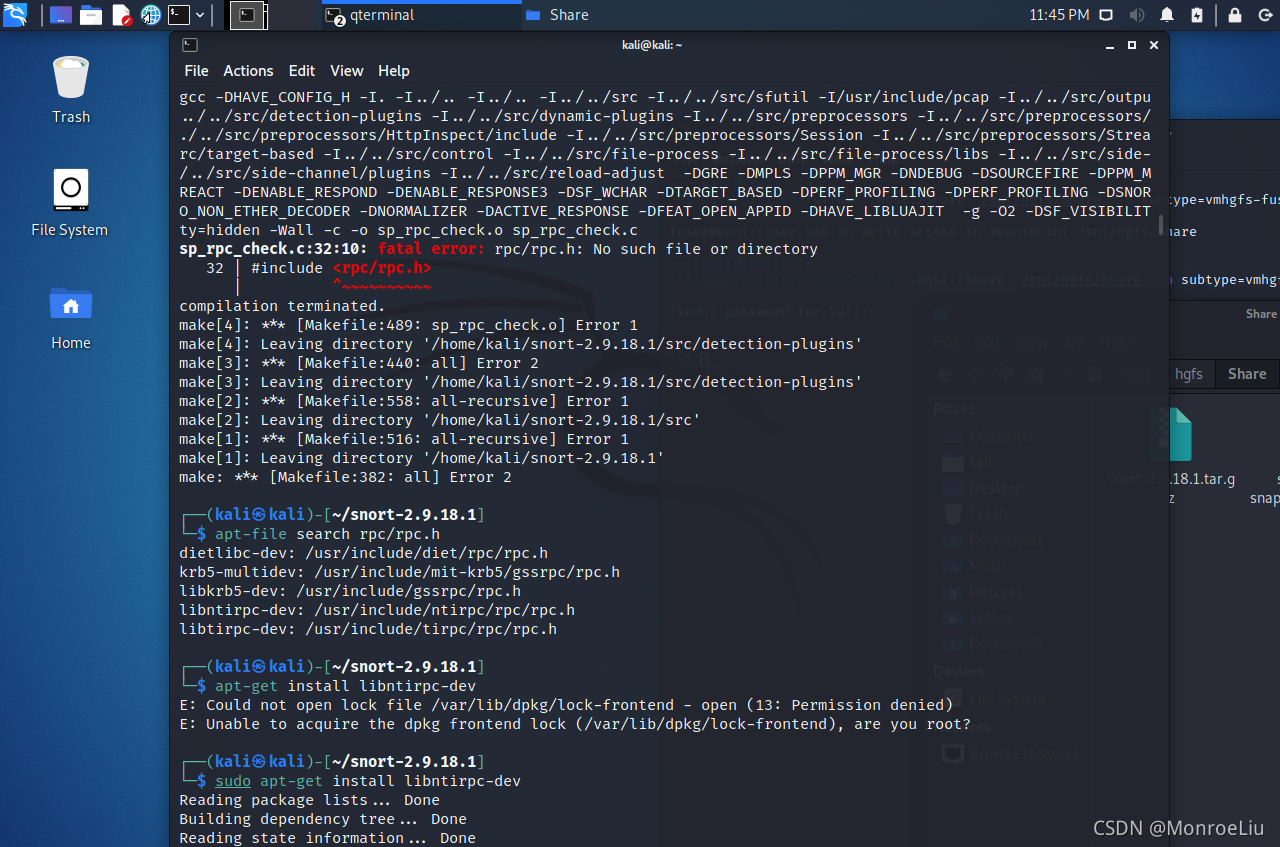Click the terminal vertical scrollbar handle

[x=1161, y=226]
